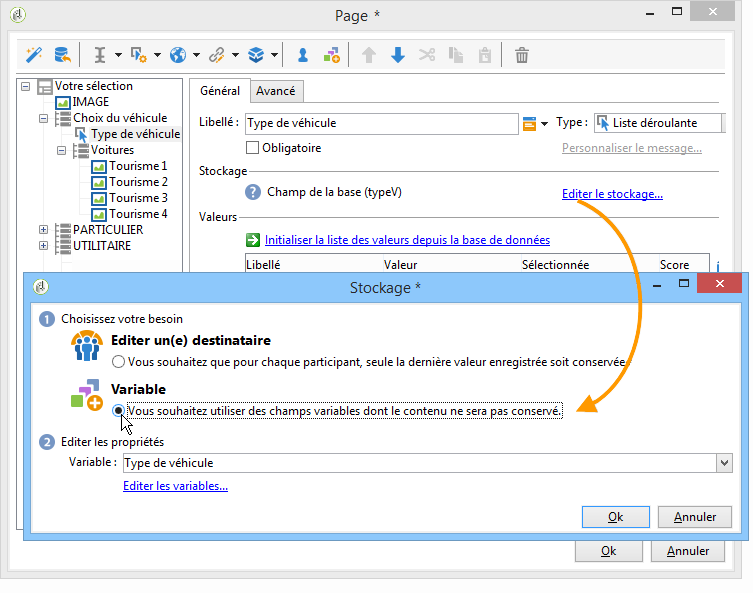Viewport: 753px width, 593px height.
Task: Click the Editer les variables link
Action: [175, 486]
